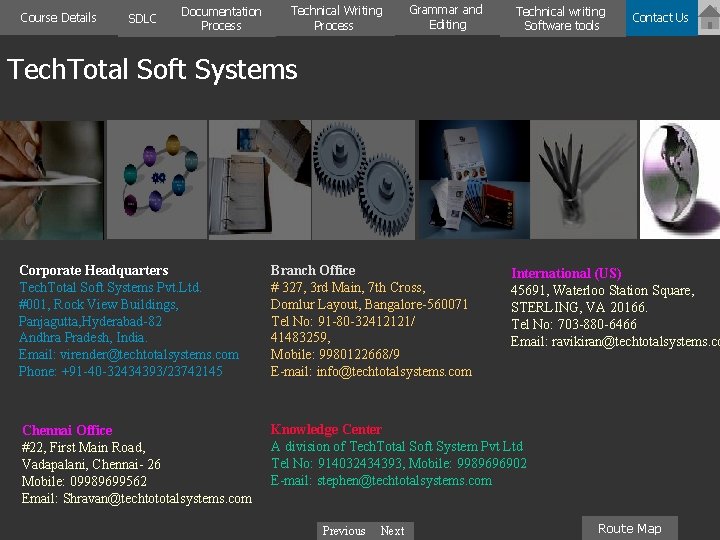Viewport: 720px width, 540px height.
Task: Click the Chennai Office heading
Action: pyautogui.click(x=67, y=430)
